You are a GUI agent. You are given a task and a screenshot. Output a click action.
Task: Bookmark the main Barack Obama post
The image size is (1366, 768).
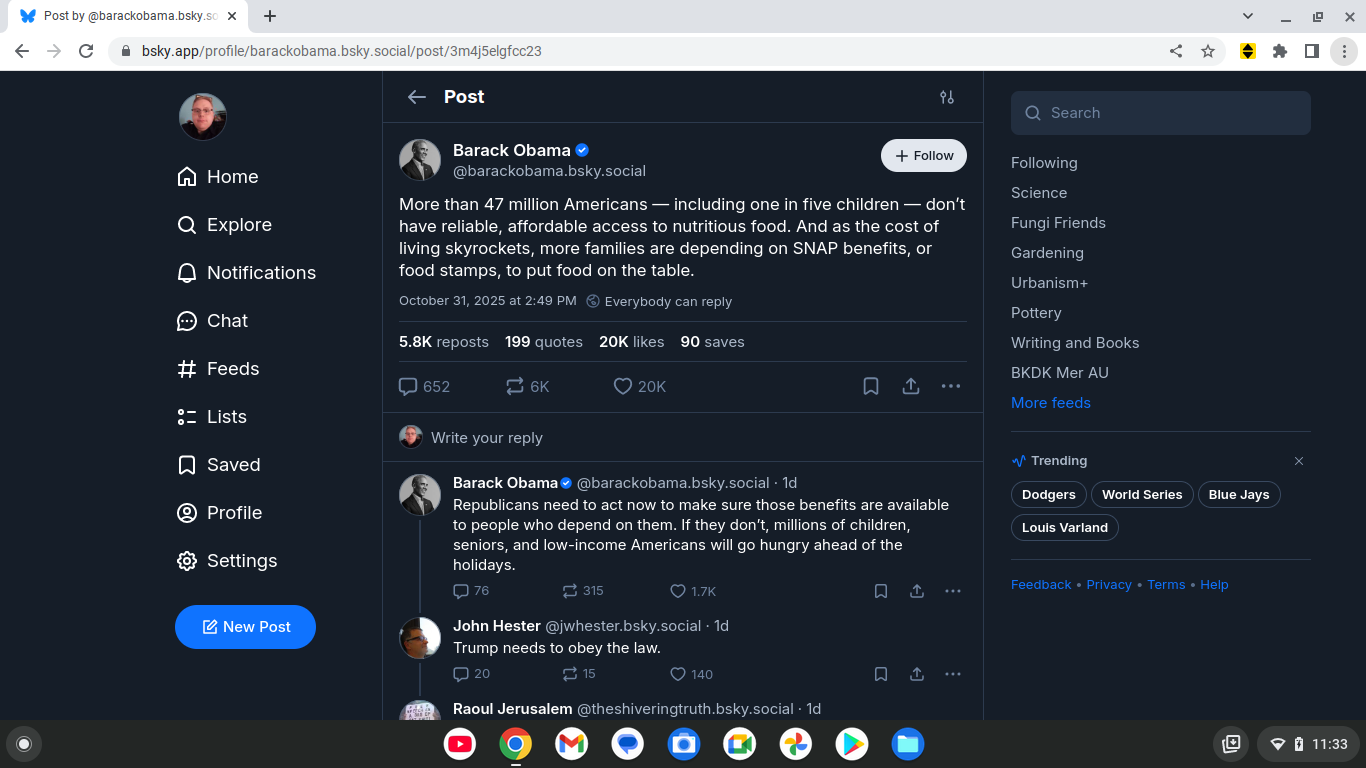(x=871, y=386)
